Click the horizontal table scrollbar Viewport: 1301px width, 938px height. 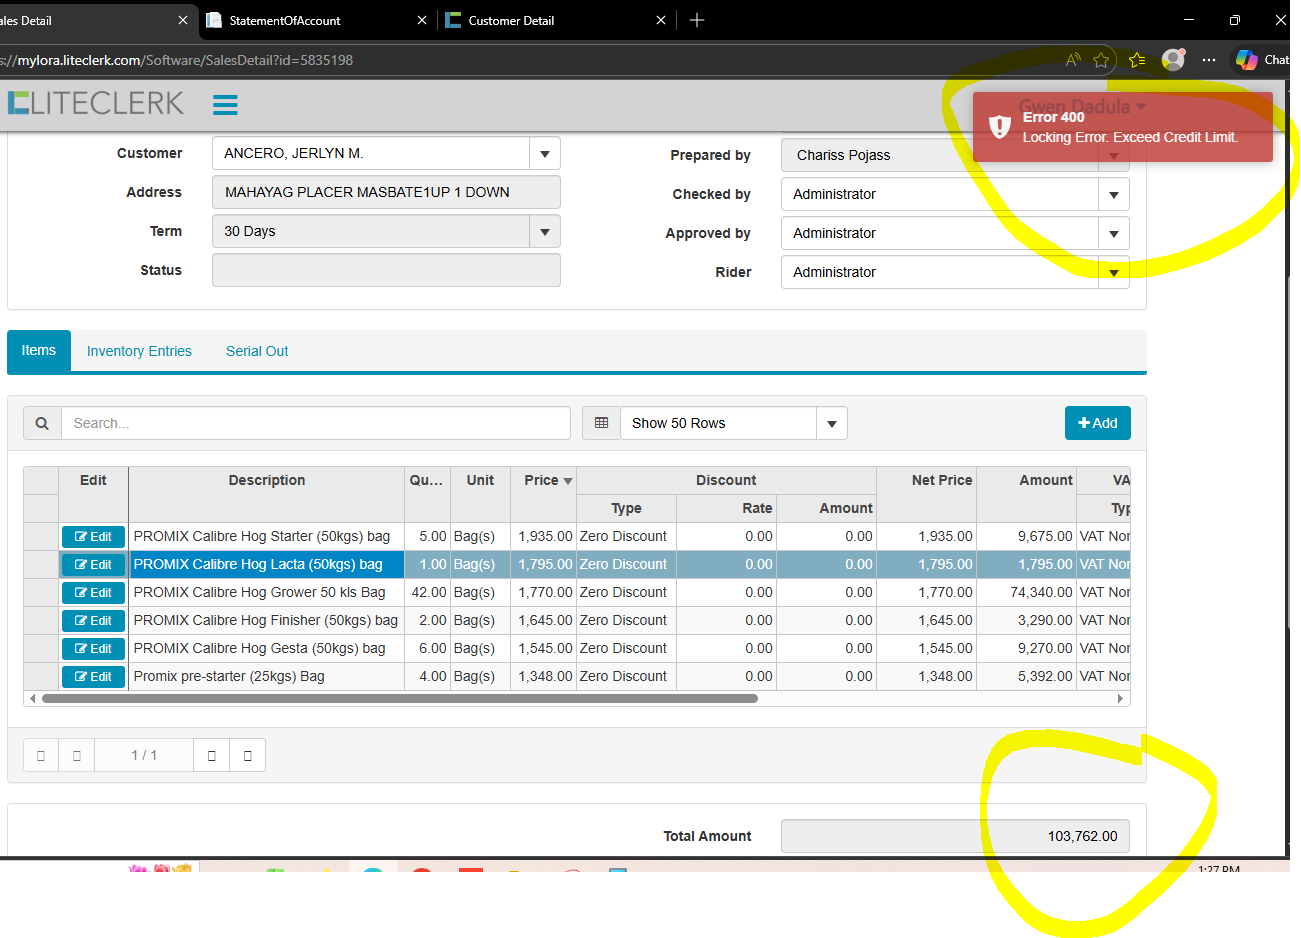coord(400,699)
